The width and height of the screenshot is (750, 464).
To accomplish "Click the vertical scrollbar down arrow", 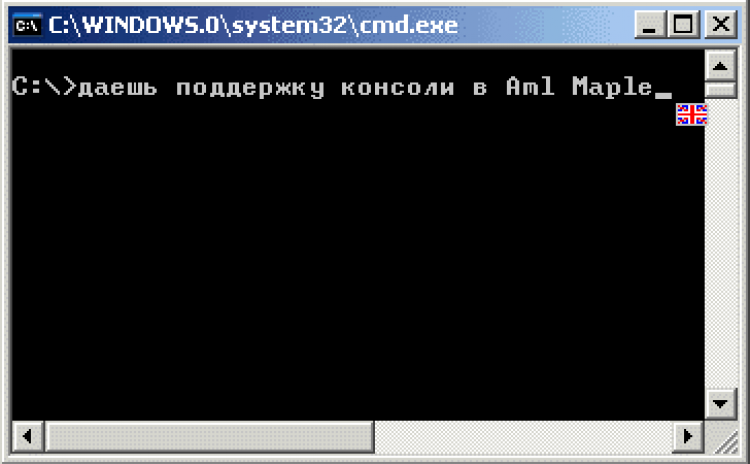I will [720, 404].
